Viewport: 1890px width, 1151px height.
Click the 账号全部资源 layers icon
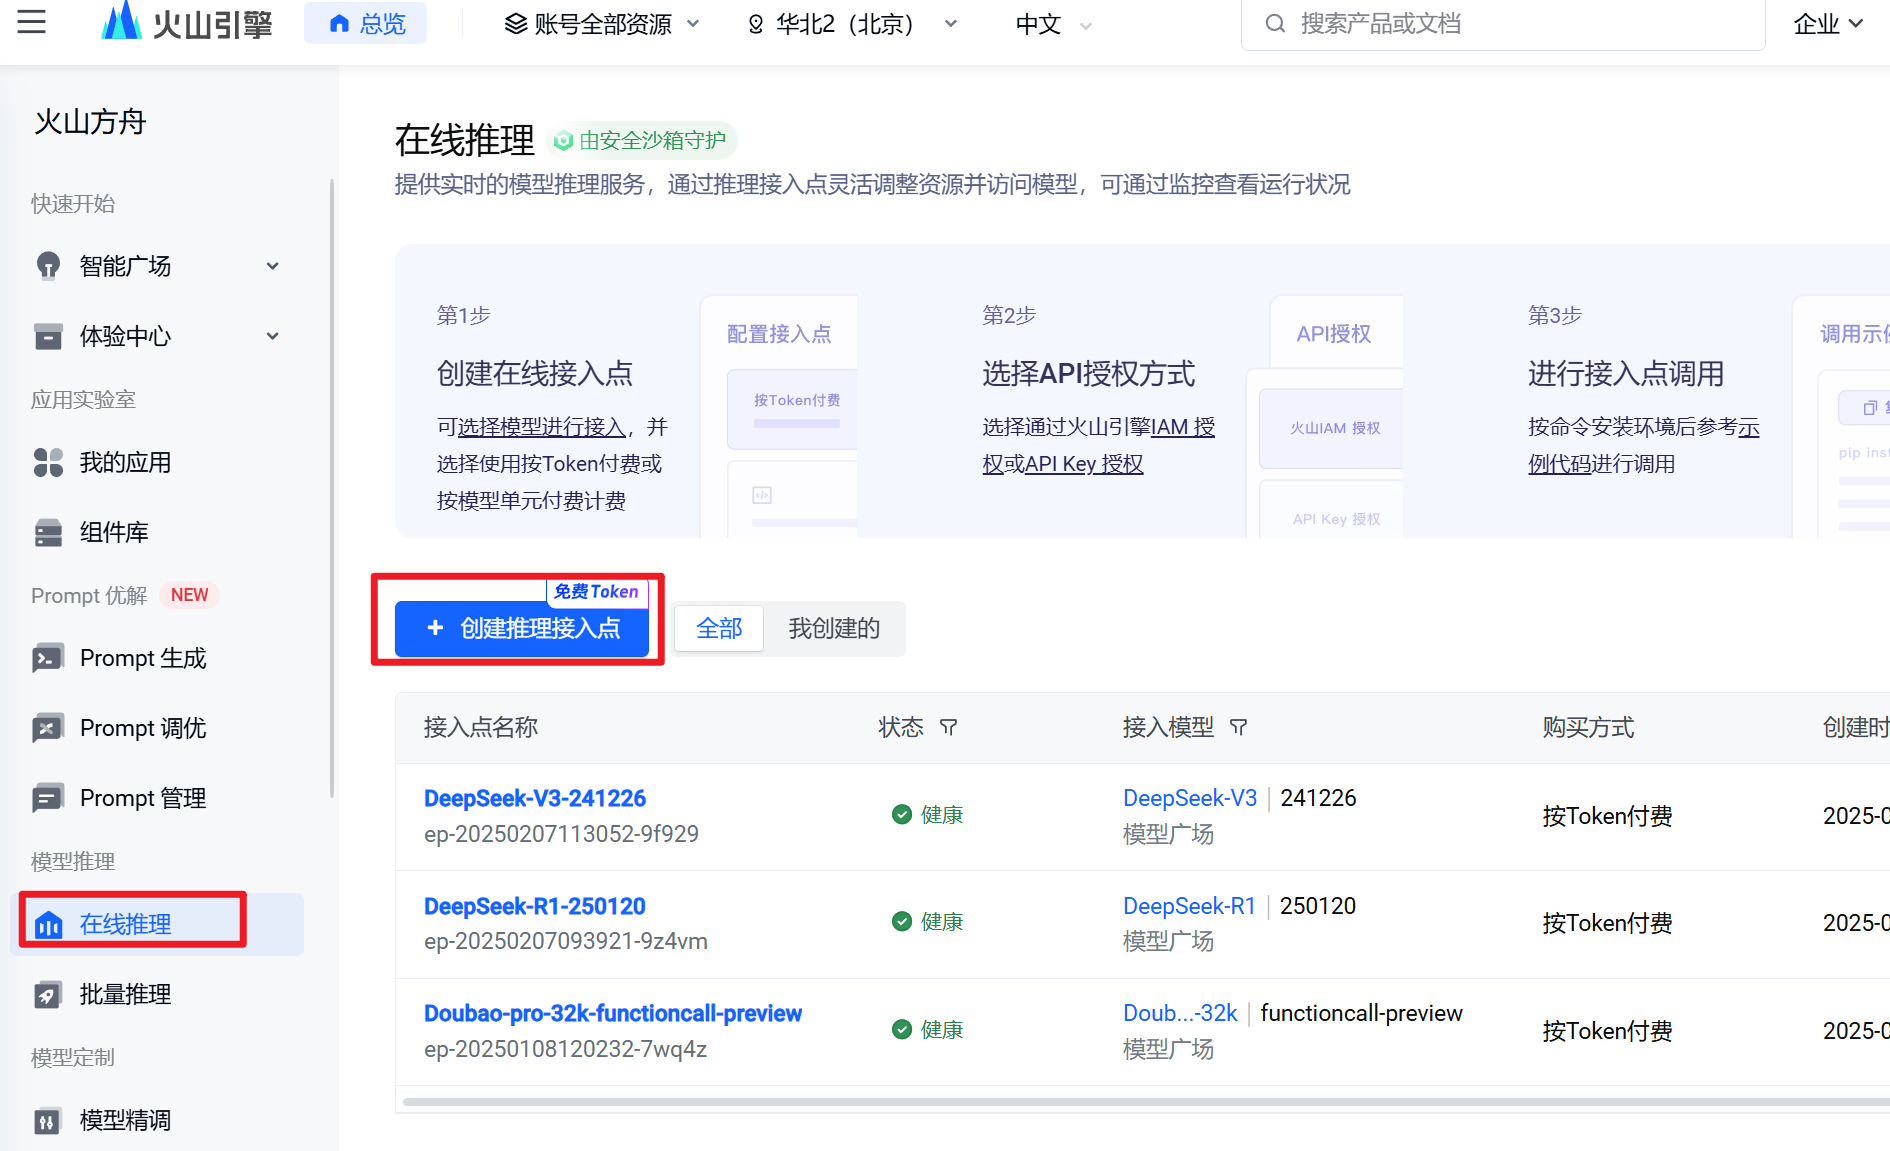[x=515, y=24]
